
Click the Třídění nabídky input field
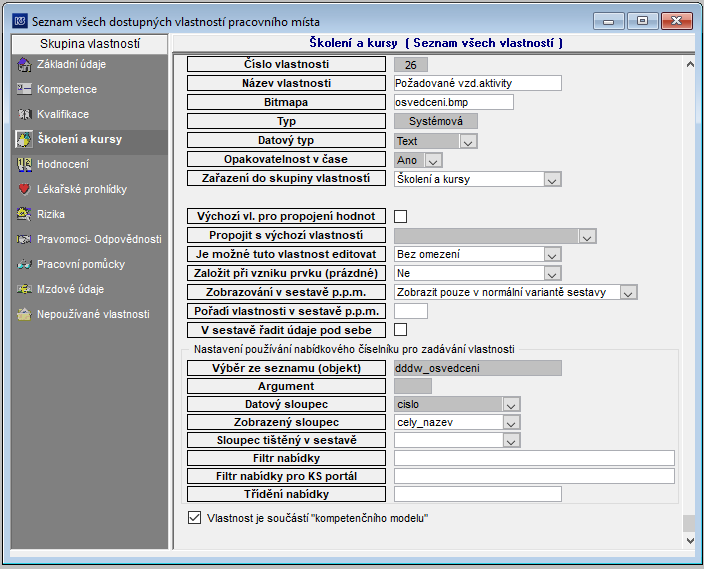[478, 494]
